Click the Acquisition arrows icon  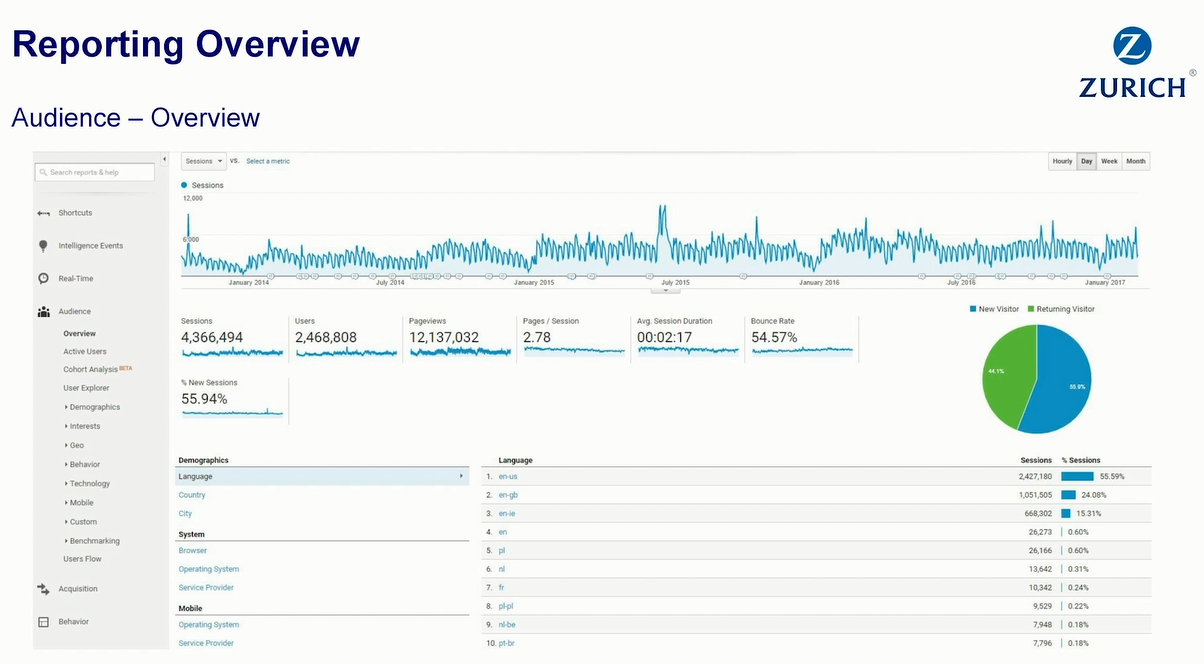click(x=43, y=589)
